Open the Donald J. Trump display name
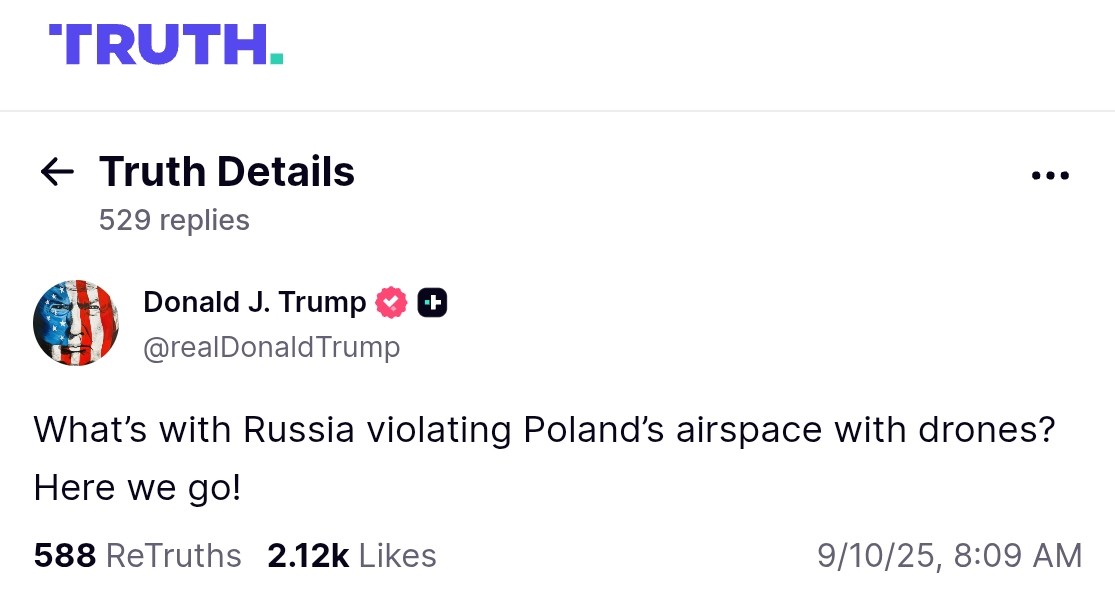This screenshot has width=1115, height=598. click(255, 301)
